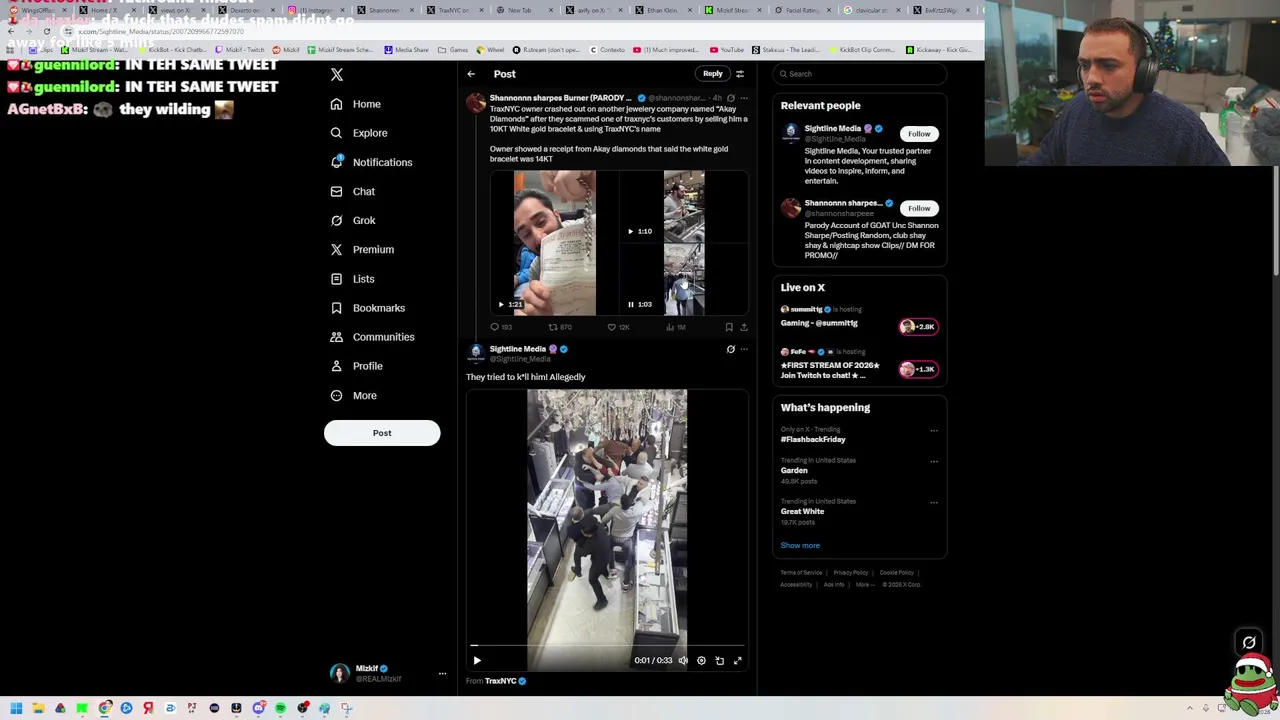Screen dimensions: 1280x720
Task: Open Premium in sidebar
Action: pyautogui.click(x=361, y=249)
